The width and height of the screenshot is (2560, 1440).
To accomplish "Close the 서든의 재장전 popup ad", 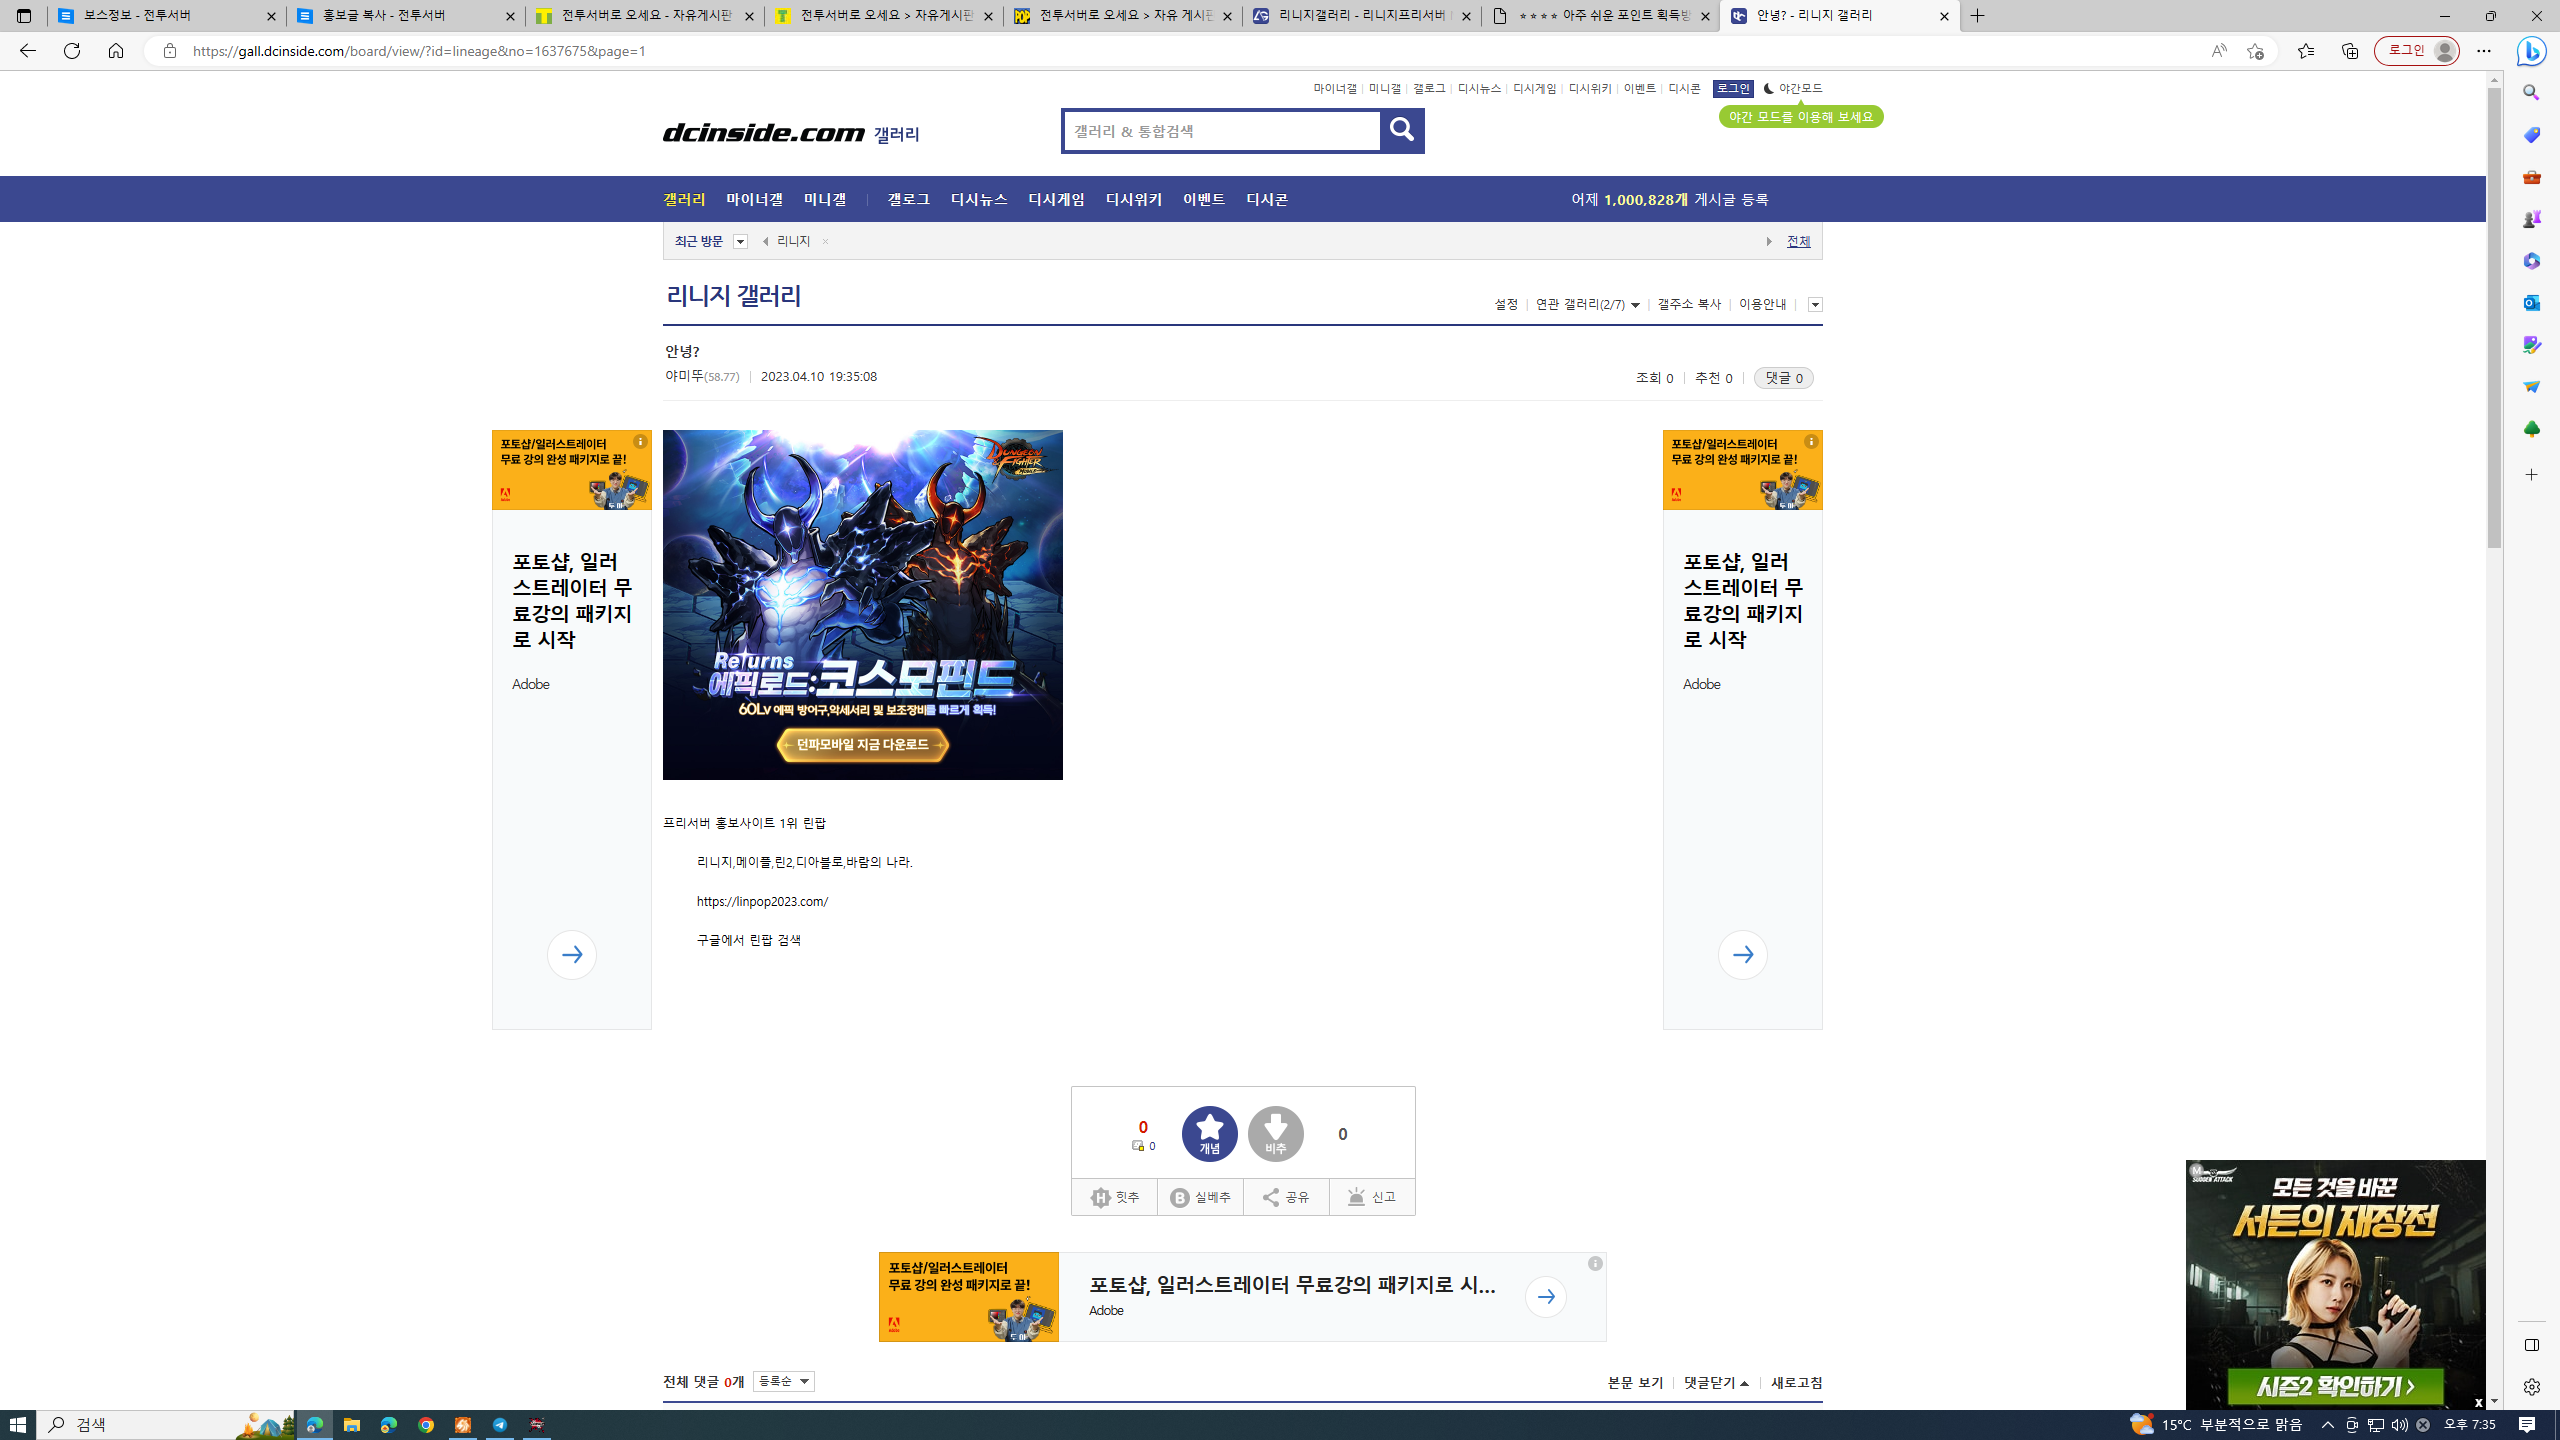I will (x=2478, y=1402).
